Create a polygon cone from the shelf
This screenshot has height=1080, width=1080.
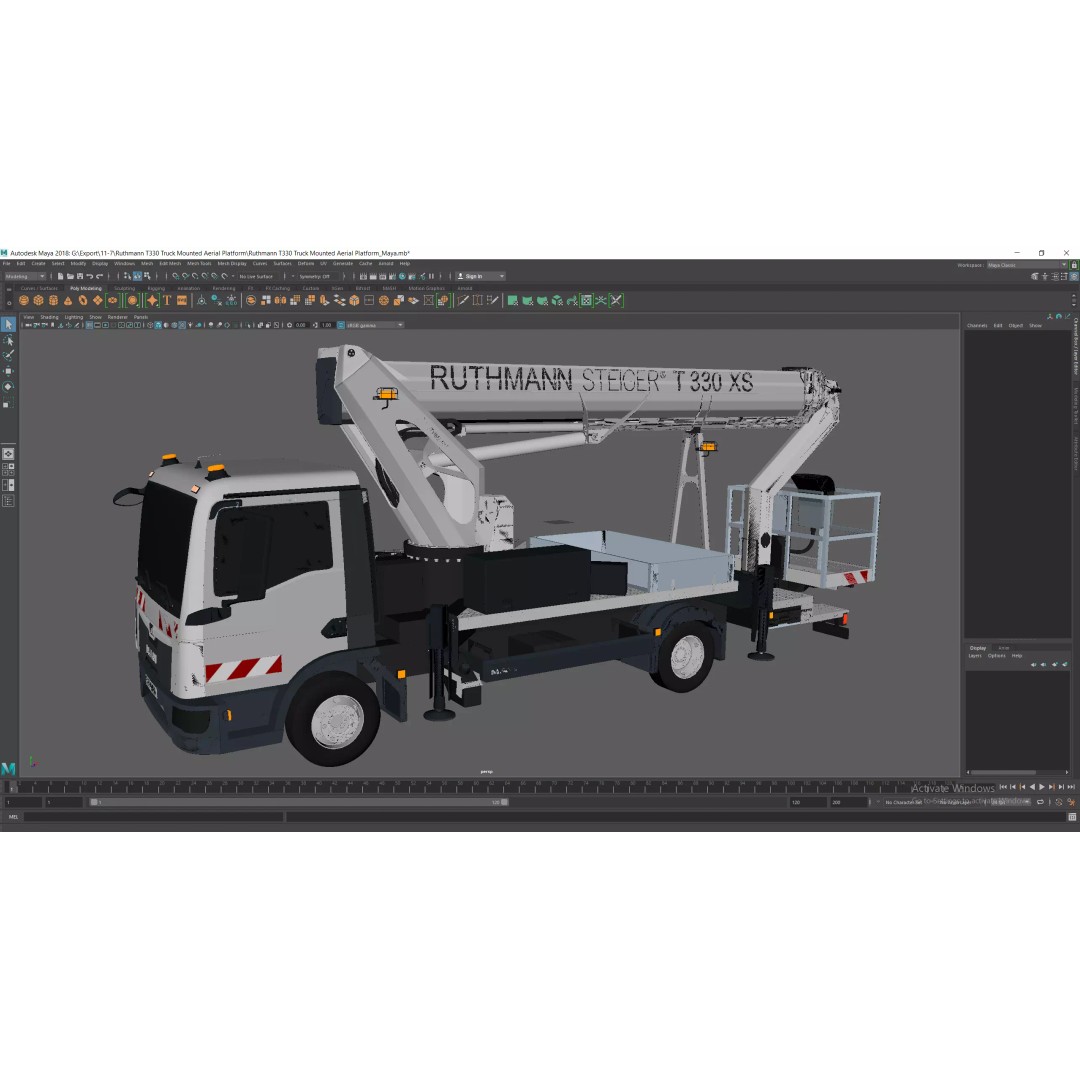(68, 300)
